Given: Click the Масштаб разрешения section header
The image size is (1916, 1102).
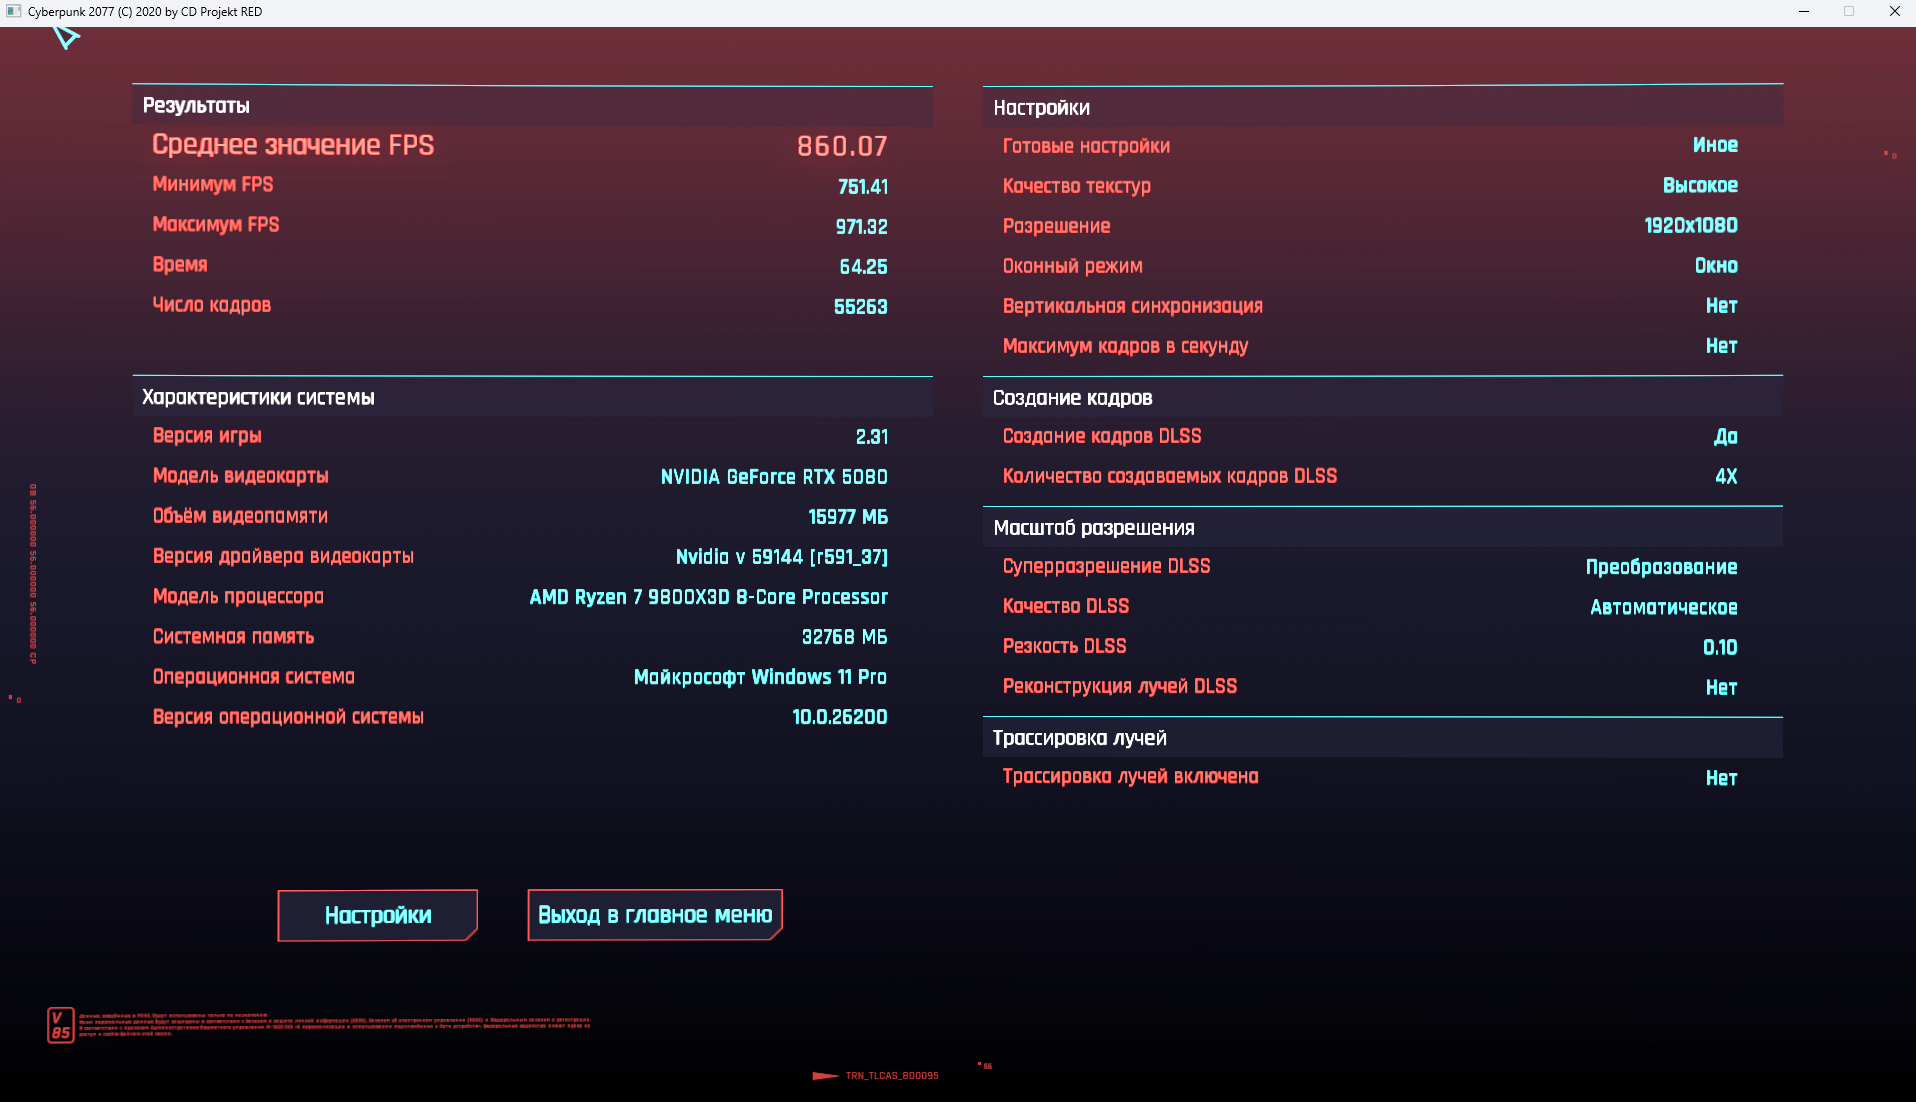Looking at the screenshot, I should [x=1383, y=527].
